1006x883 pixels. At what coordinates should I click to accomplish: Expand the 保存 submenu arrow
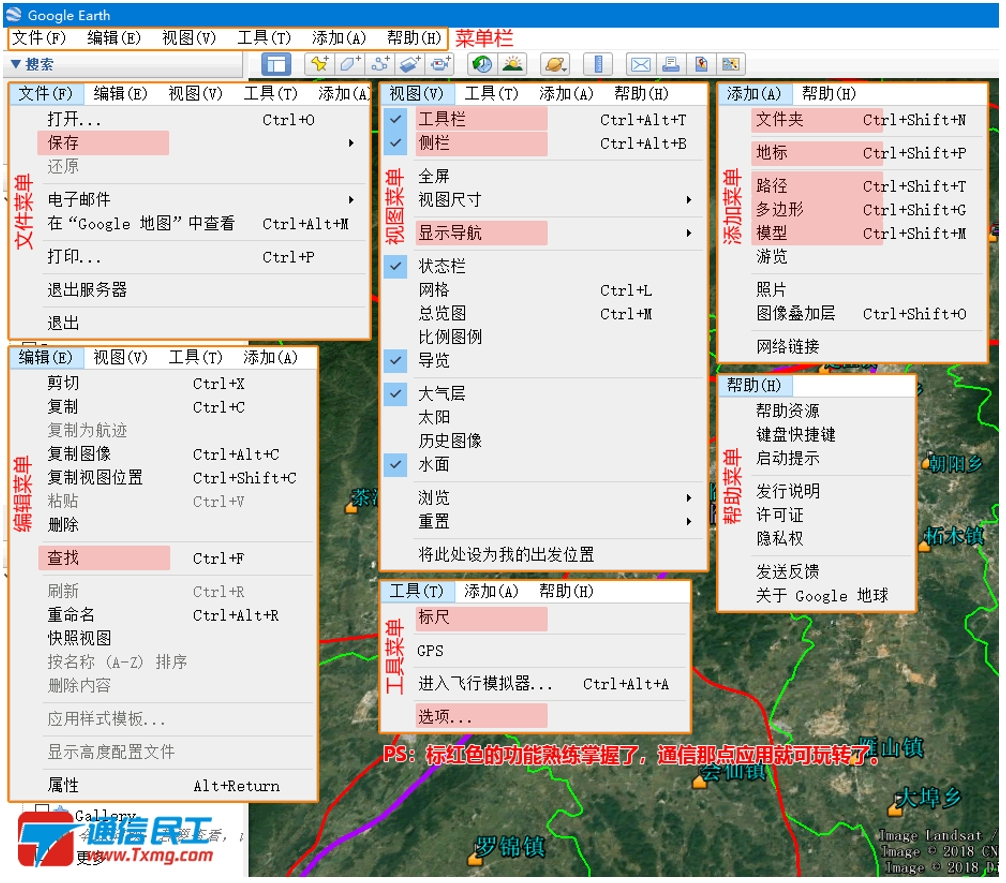click(351, 142)
